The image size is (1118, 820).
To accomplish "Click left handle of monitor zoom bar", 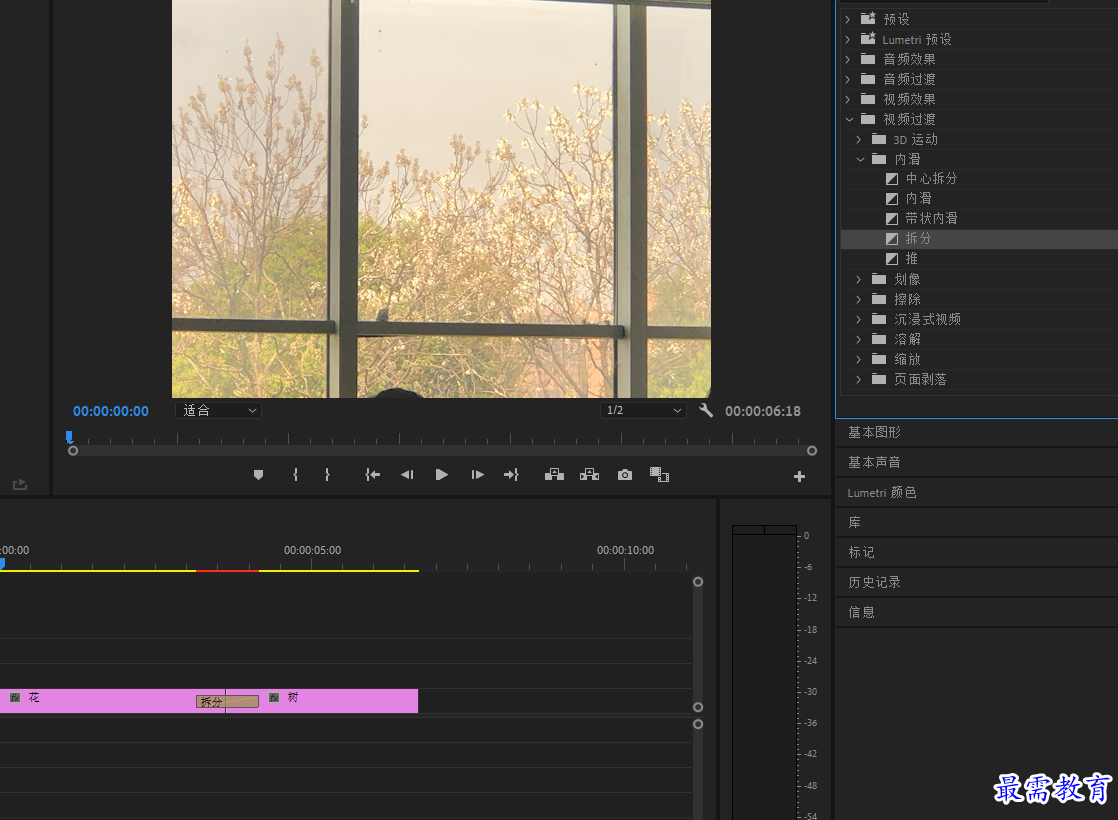I will 73,451.
